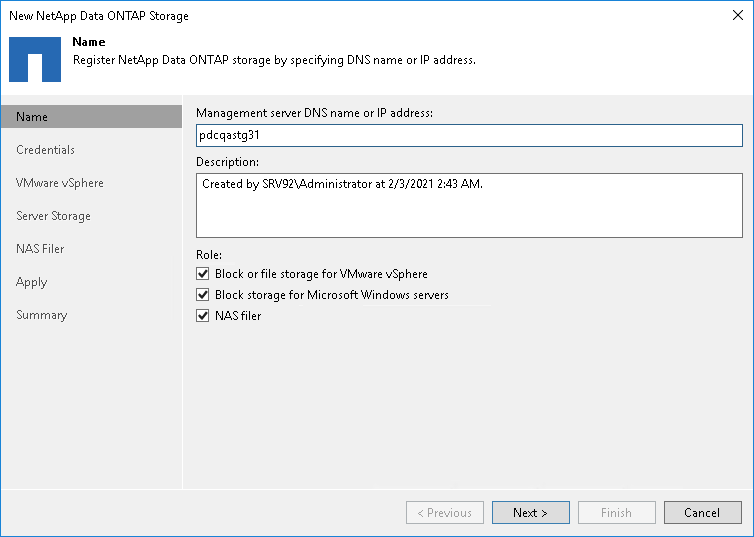Click the Next button

(x=530, y=512)
